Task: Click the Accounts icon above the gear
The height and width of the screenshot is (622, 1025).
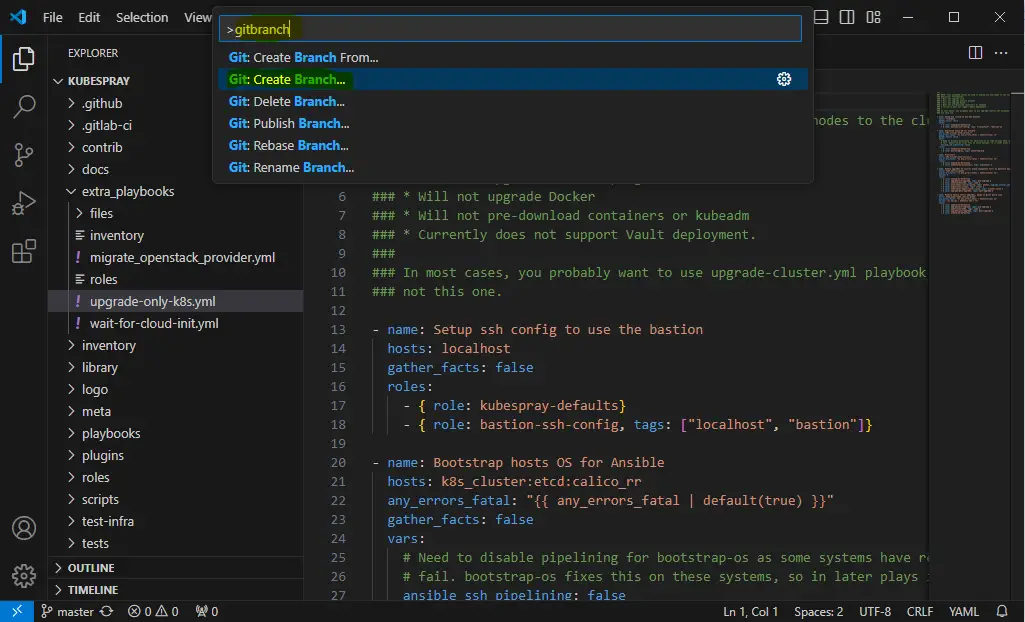Action: pos(23,528)
